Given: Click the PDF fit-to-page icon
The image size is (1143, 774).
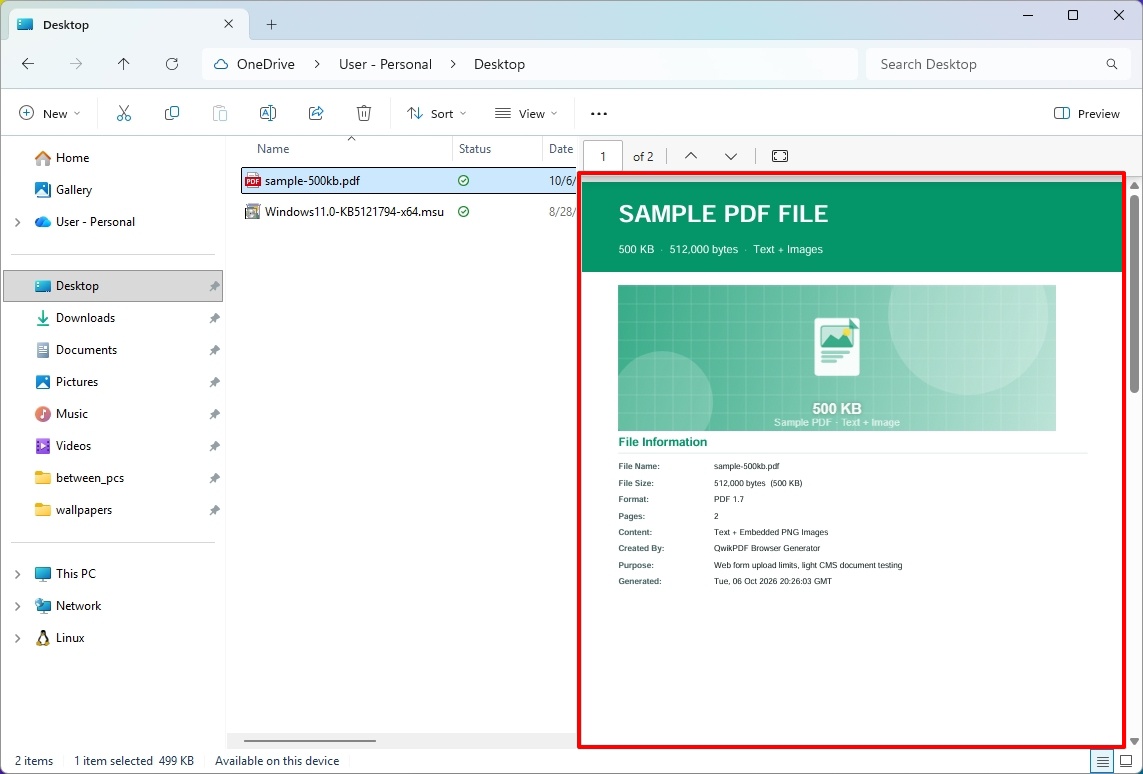Looking at the screenshot, I should 779,156.
